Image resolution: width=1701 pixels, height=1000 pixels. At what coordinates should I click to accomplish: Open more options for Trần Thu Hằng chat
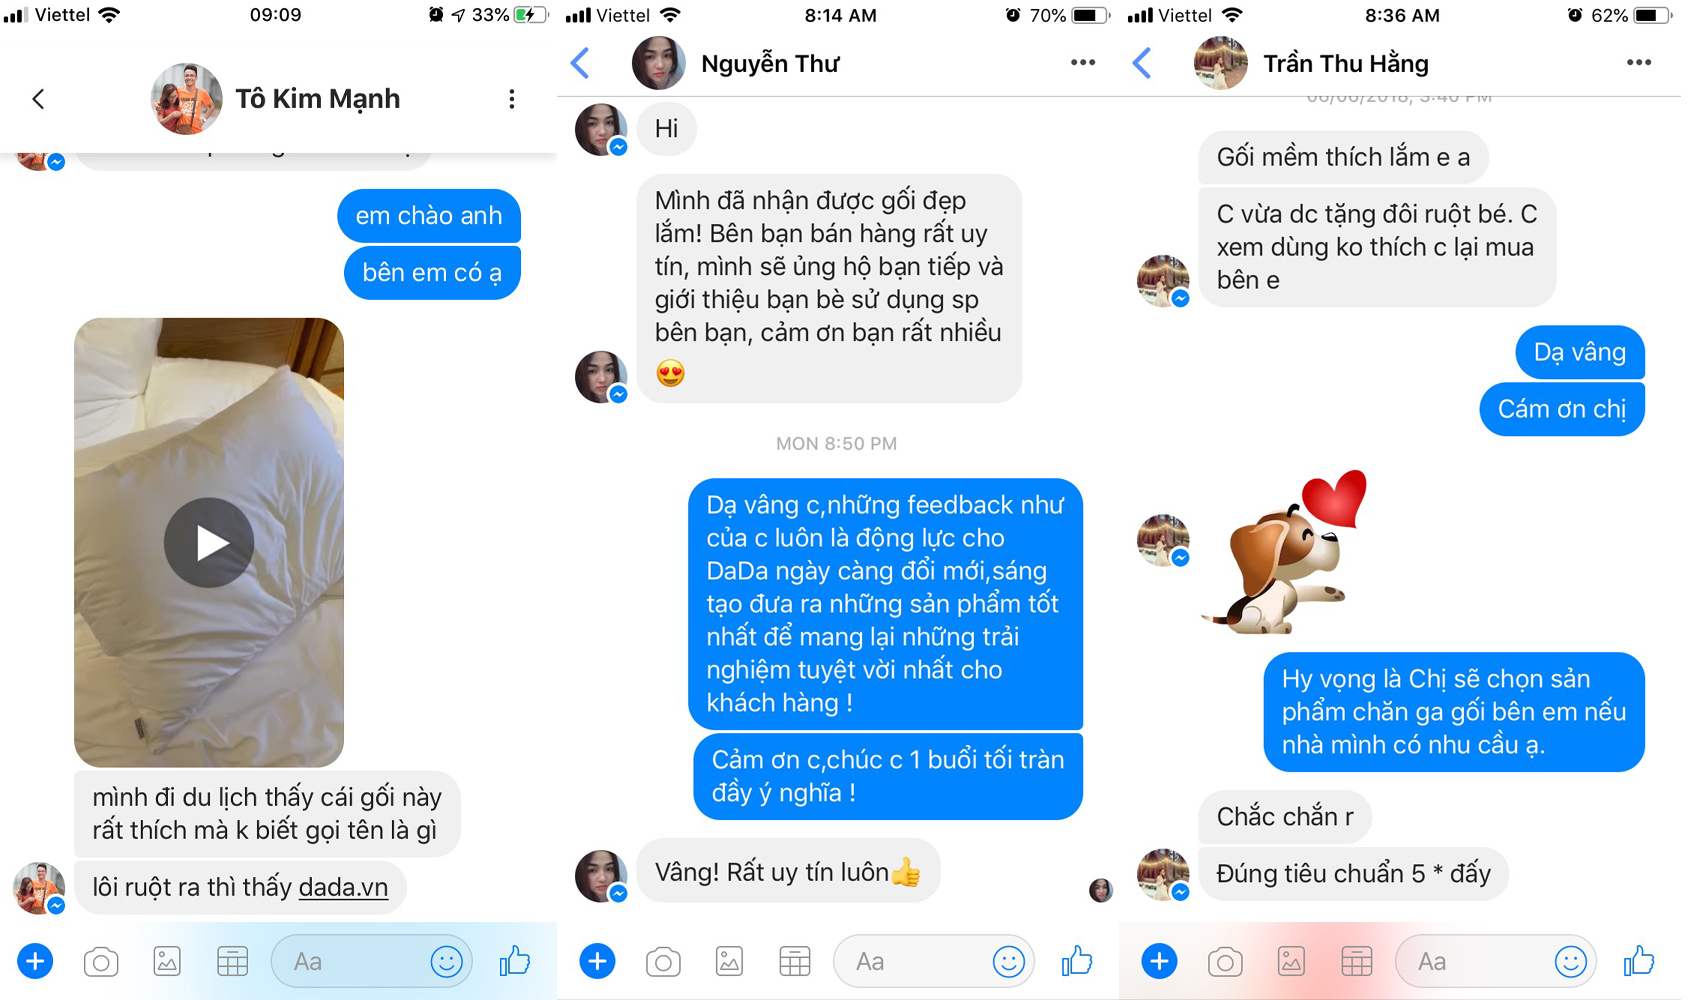(1639, 62)
